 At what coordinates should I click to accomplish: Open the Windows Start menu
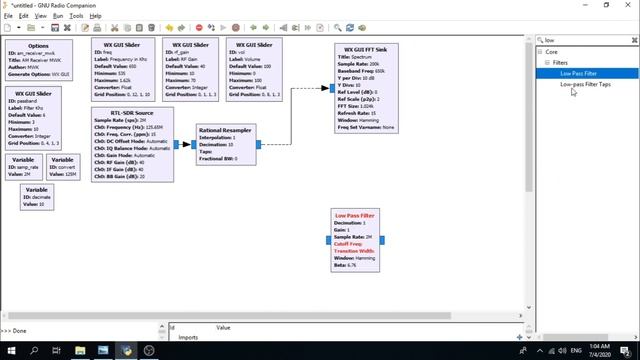[x=11, y=351]
